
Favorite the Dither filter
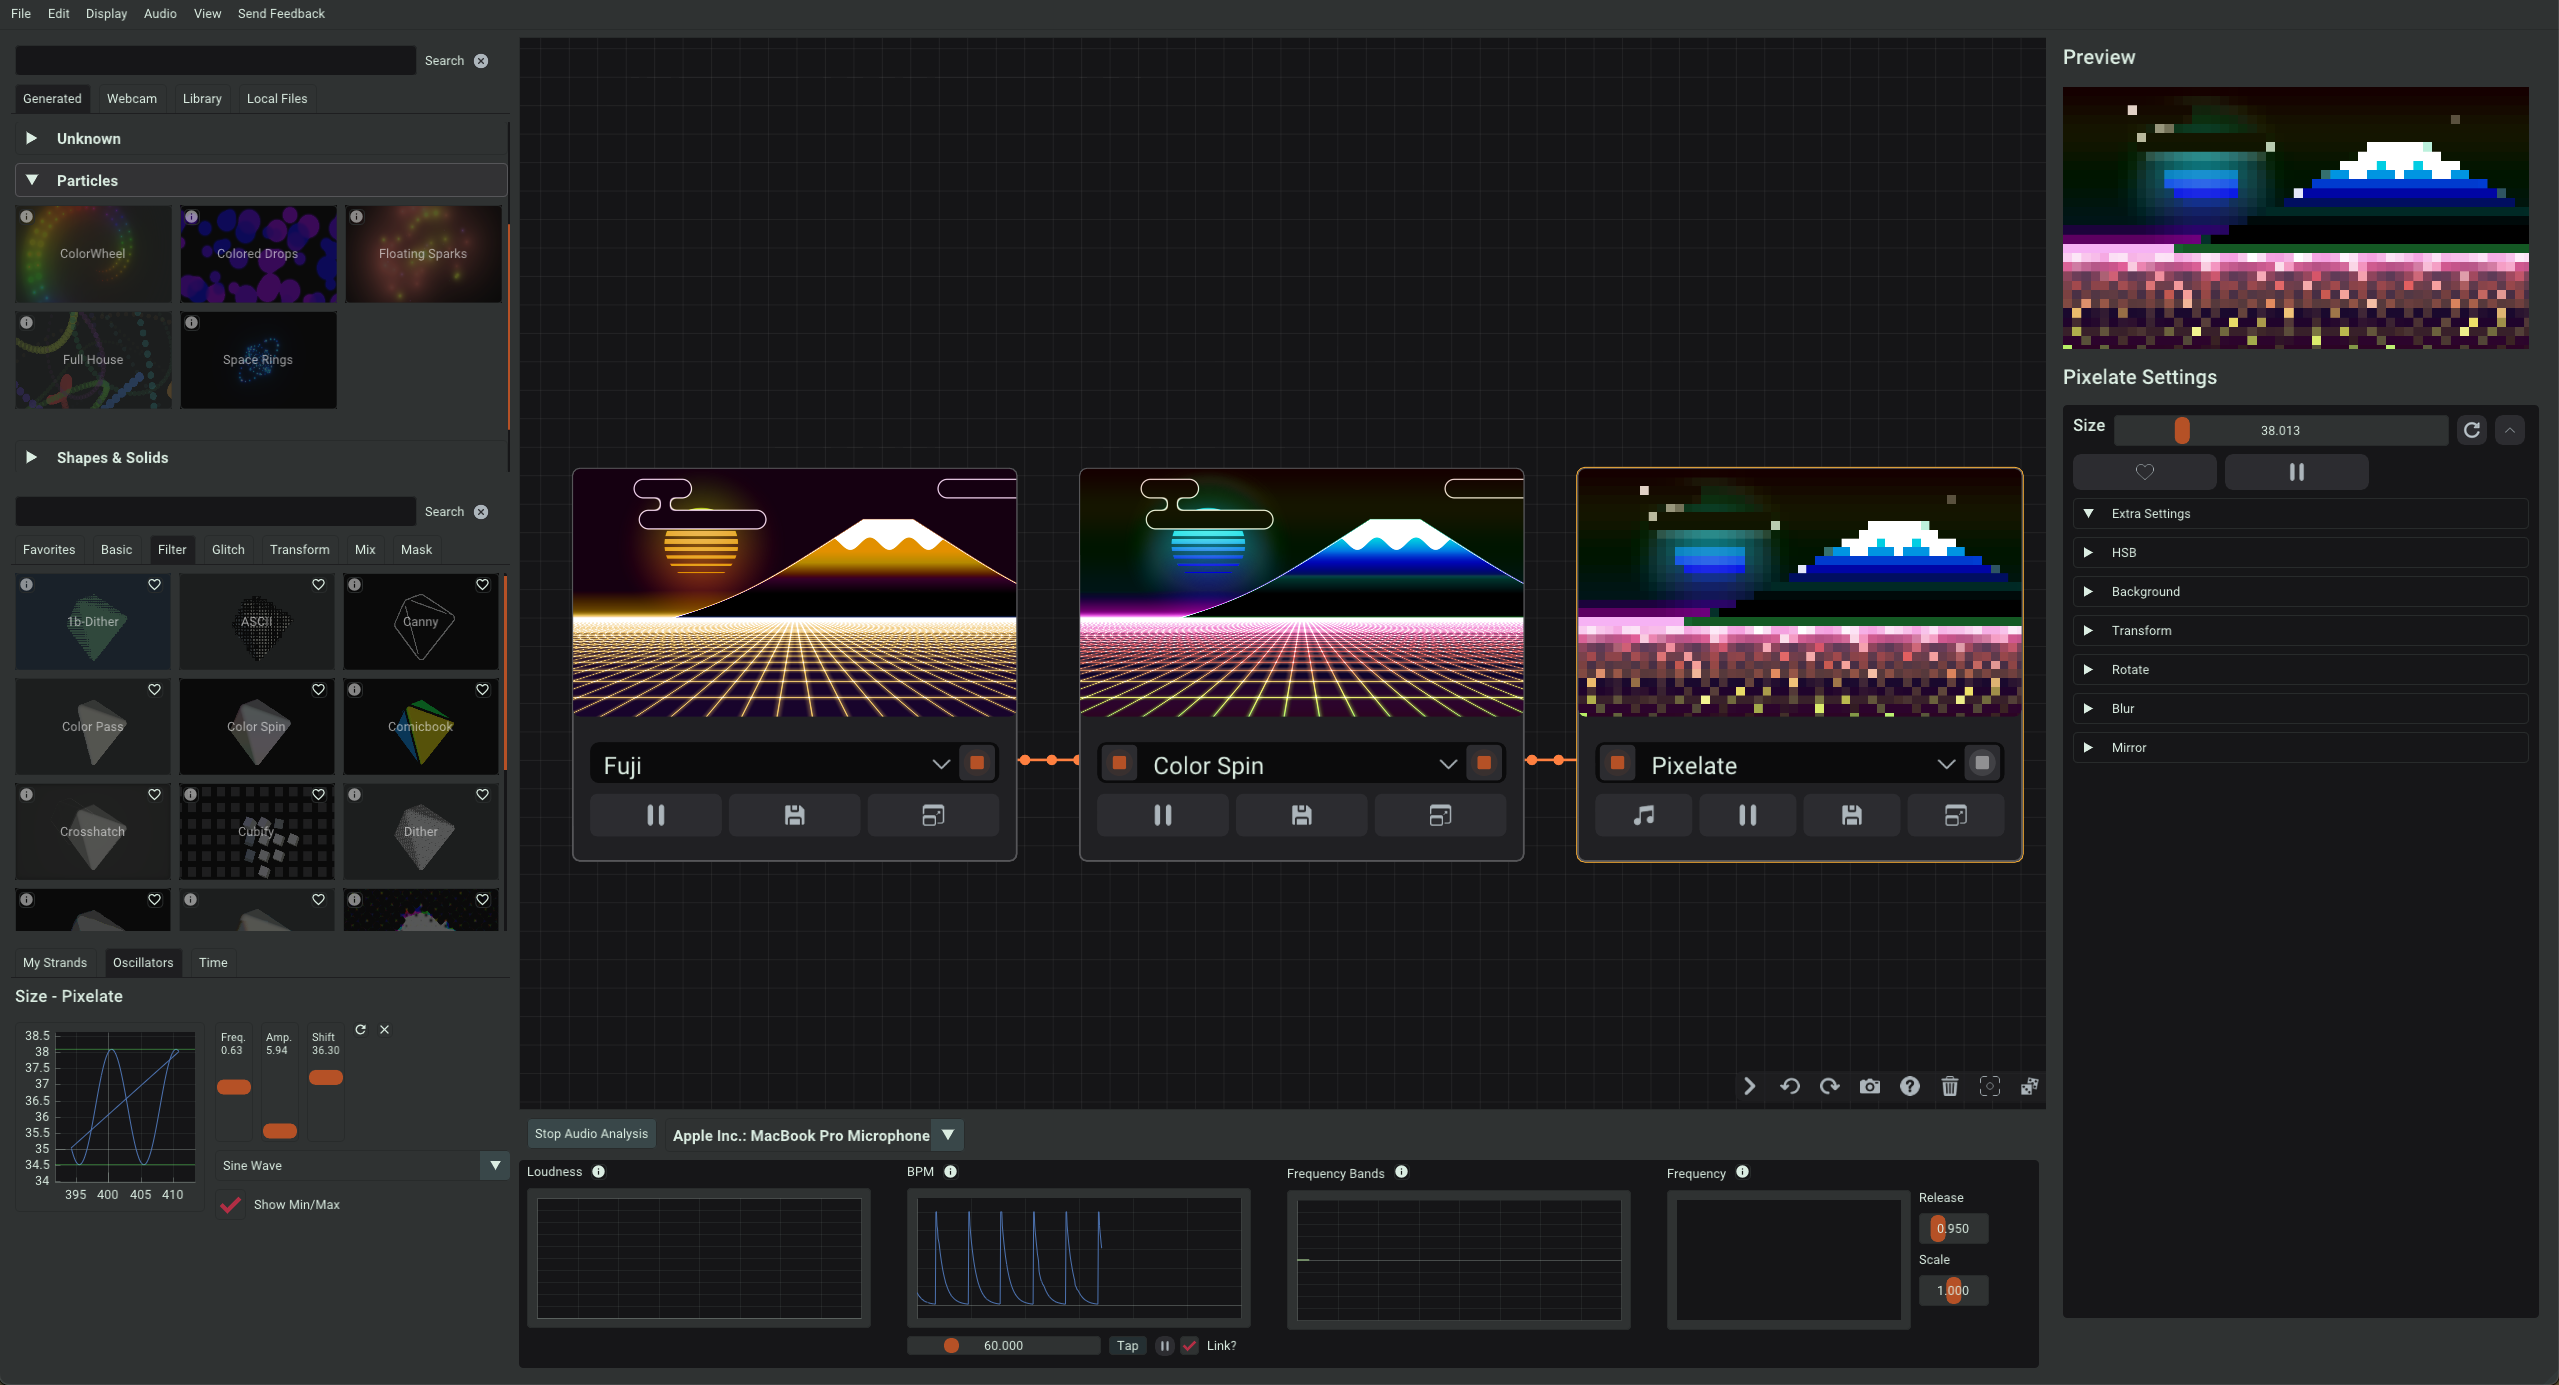tap(482, 795)
